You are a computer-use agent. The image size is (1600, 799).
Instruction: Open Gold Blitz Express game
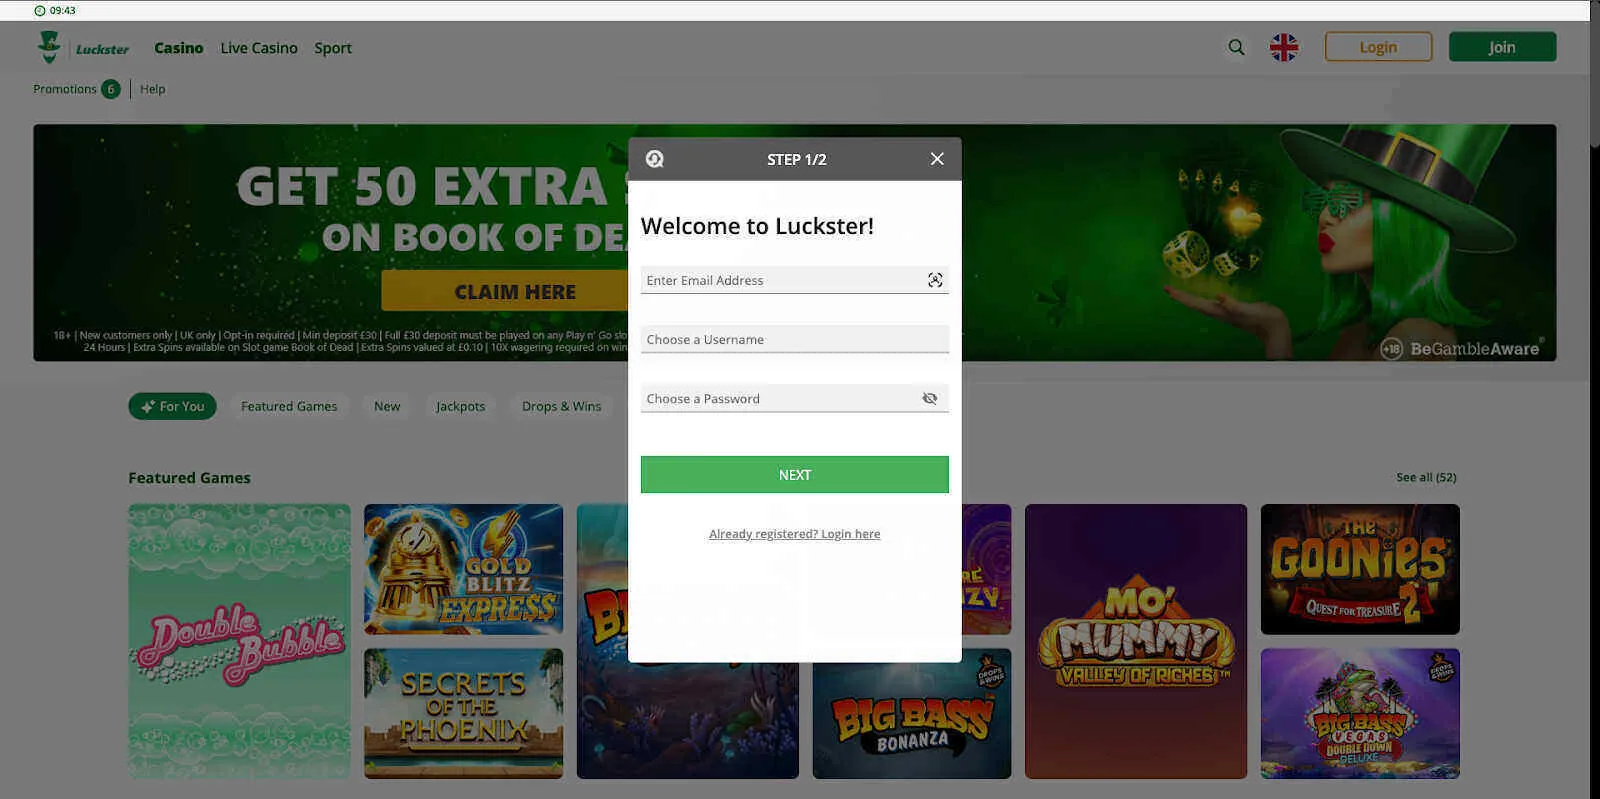click(x=463, y=569)
